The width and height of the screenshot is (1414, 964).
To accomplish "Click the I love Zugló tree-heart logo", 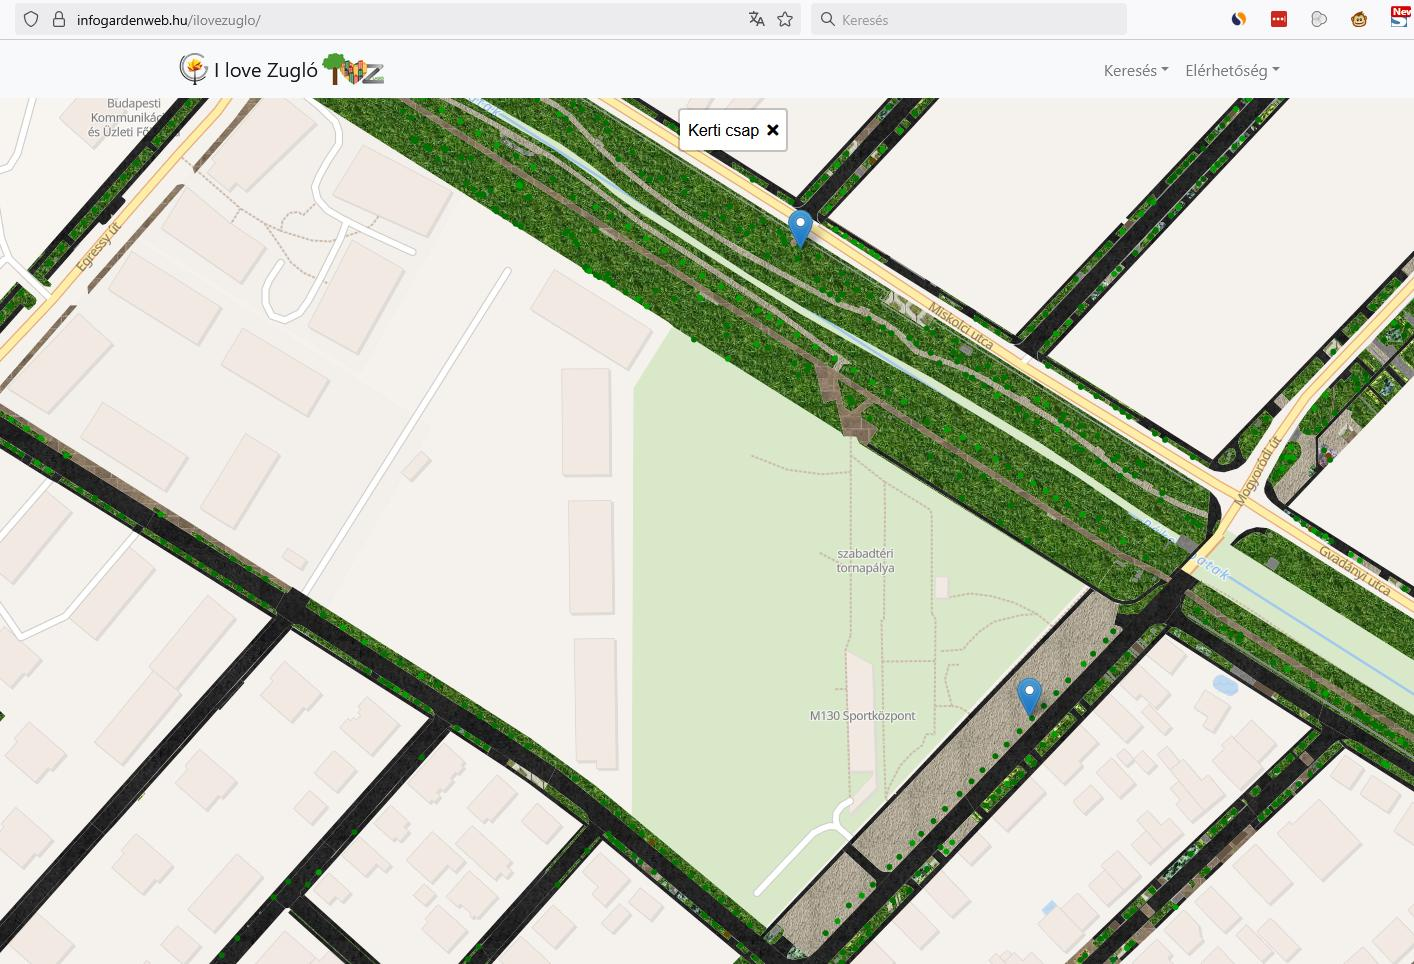I will 353,70.
